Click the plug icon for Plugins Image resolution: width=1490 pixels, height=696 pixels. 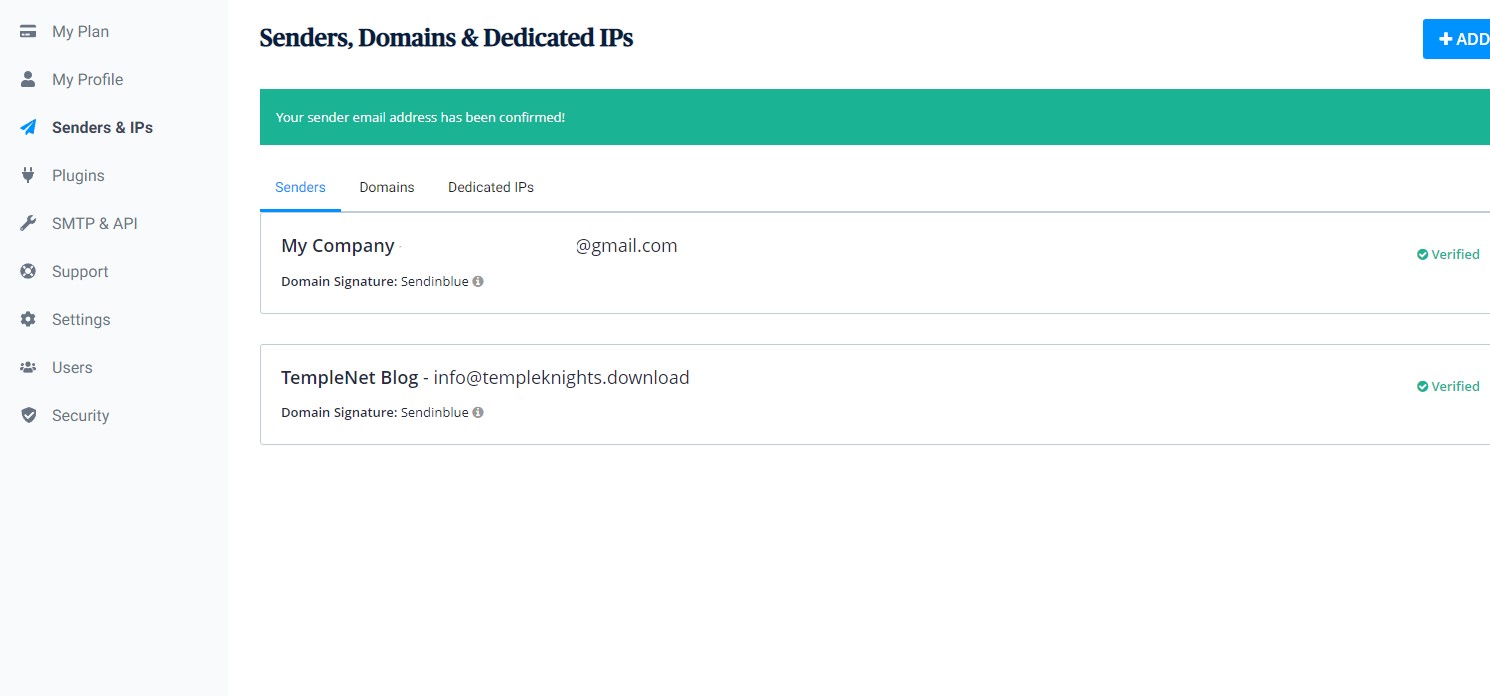click(28, 175)
